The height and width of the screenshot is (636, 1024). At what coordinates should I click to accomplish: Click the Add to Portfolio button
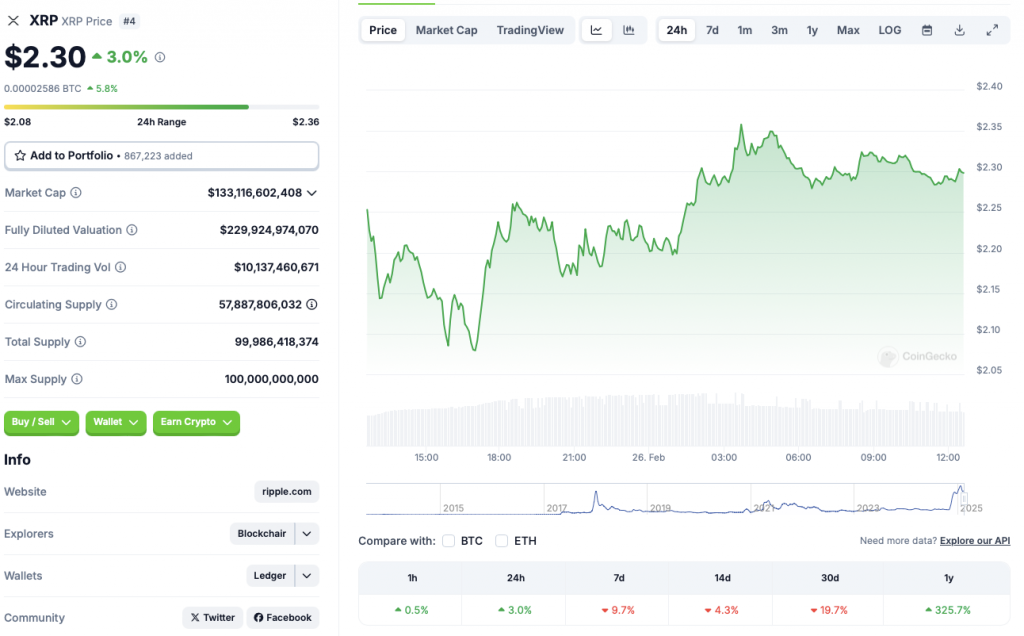tap(161, 156)
